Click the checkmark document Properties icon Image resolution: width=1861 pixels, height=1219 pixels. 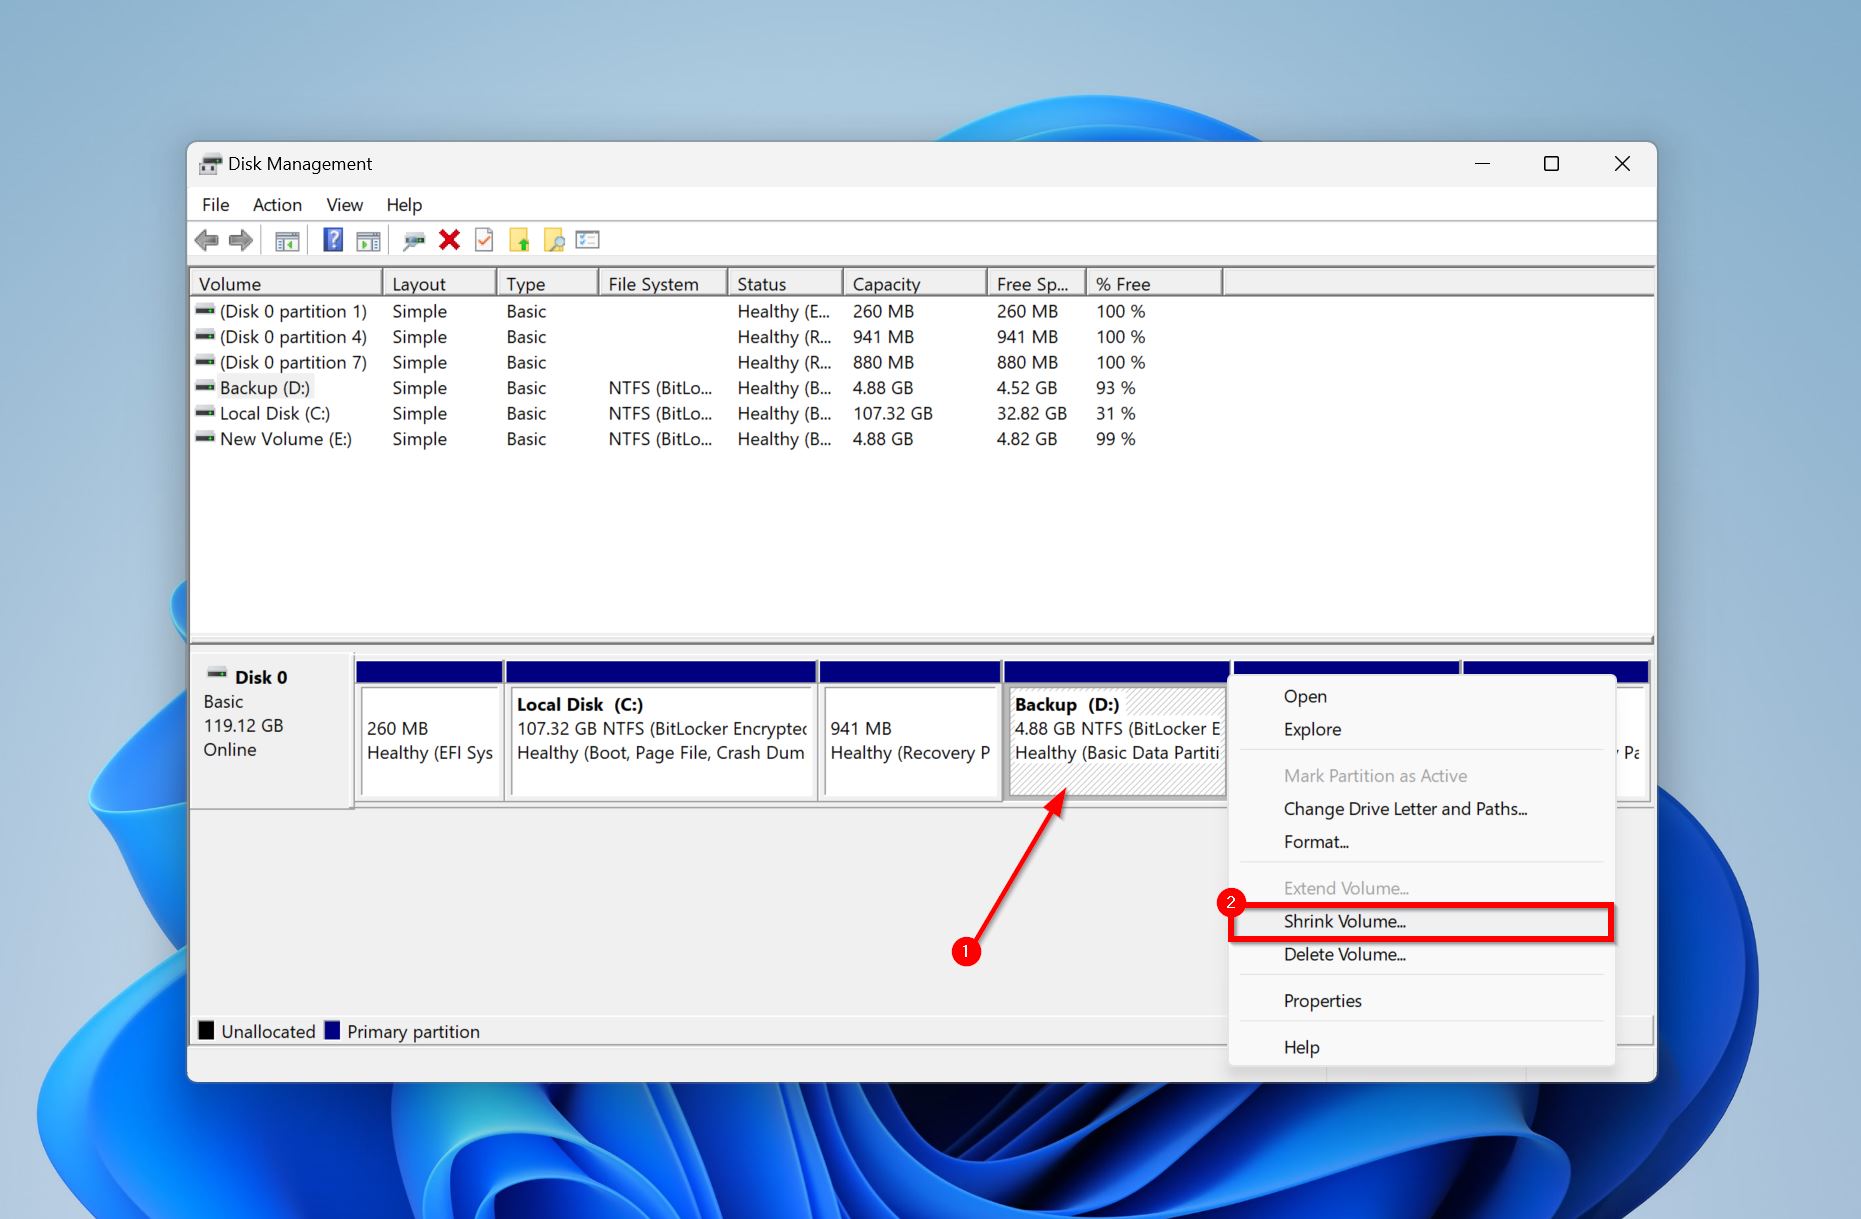point(484,240)
